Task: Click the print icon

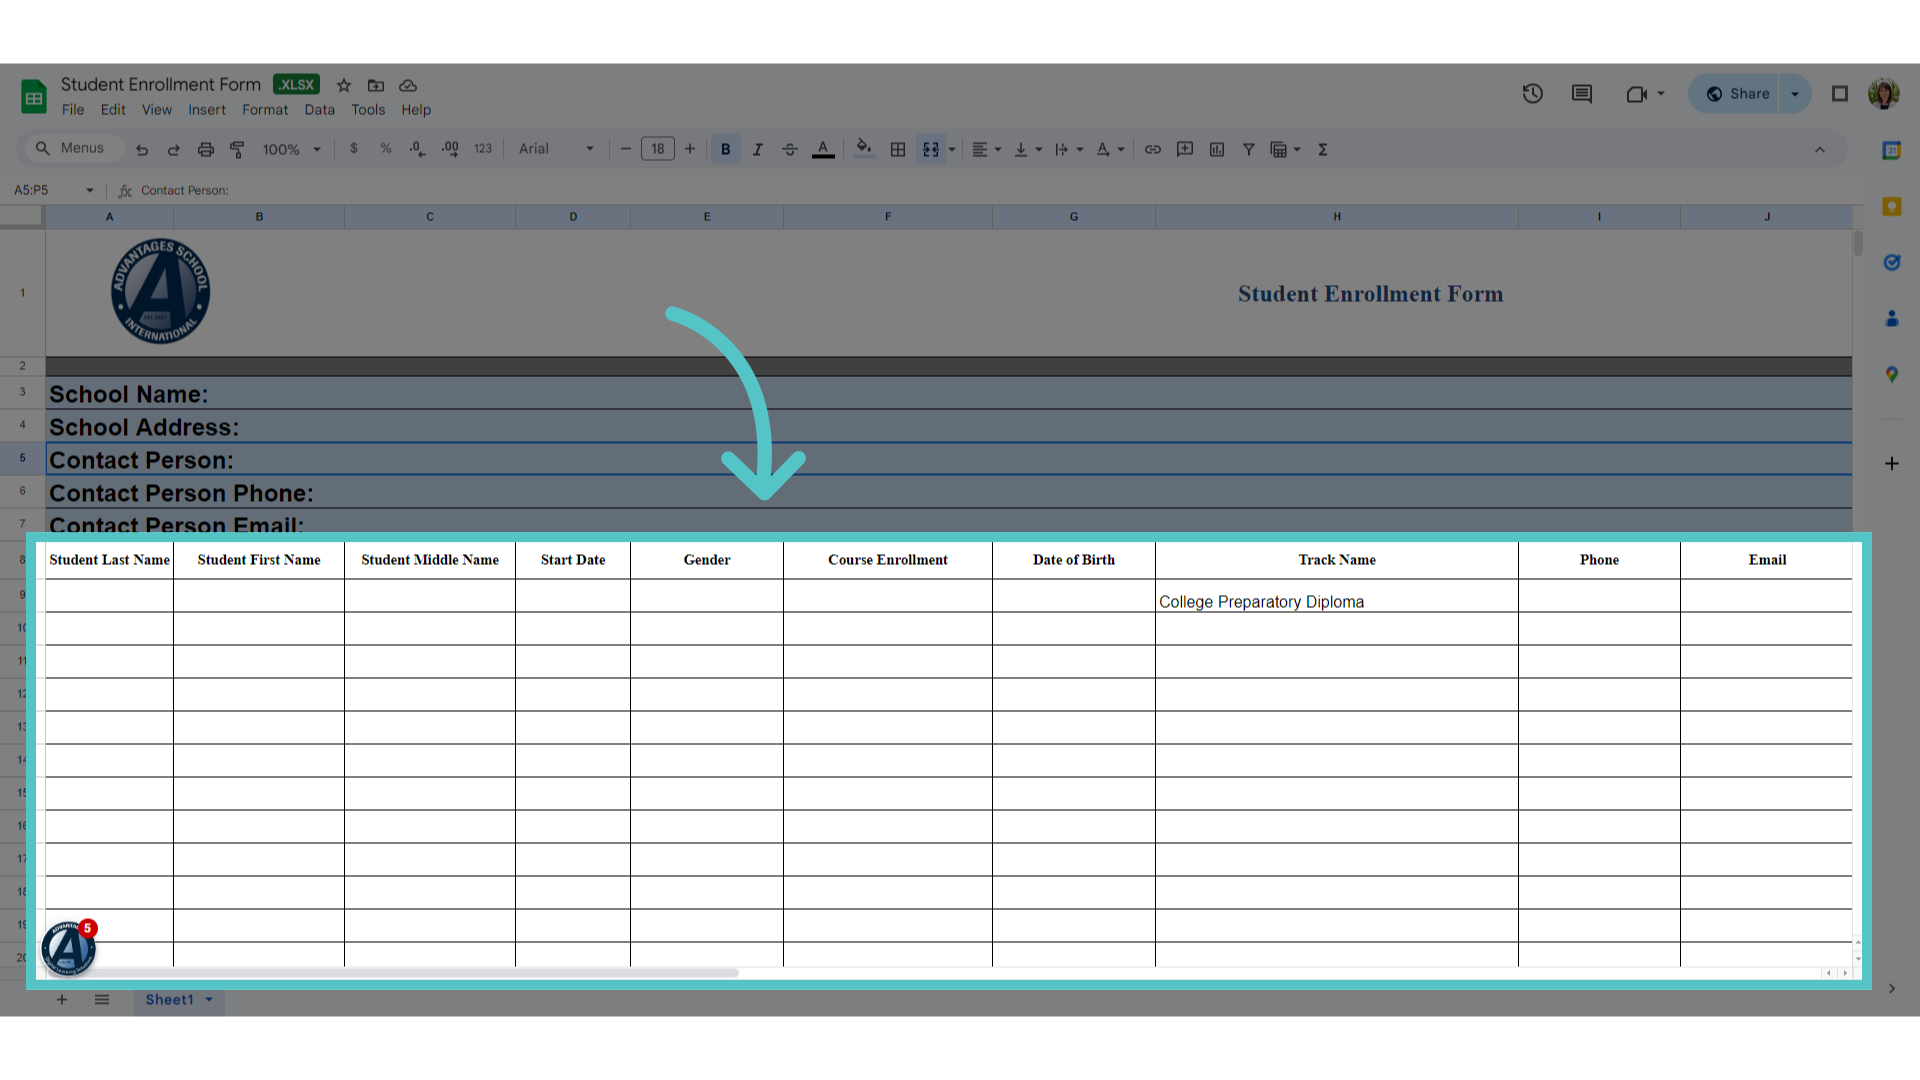Action: pyautogui.click(x=205, y=149)
